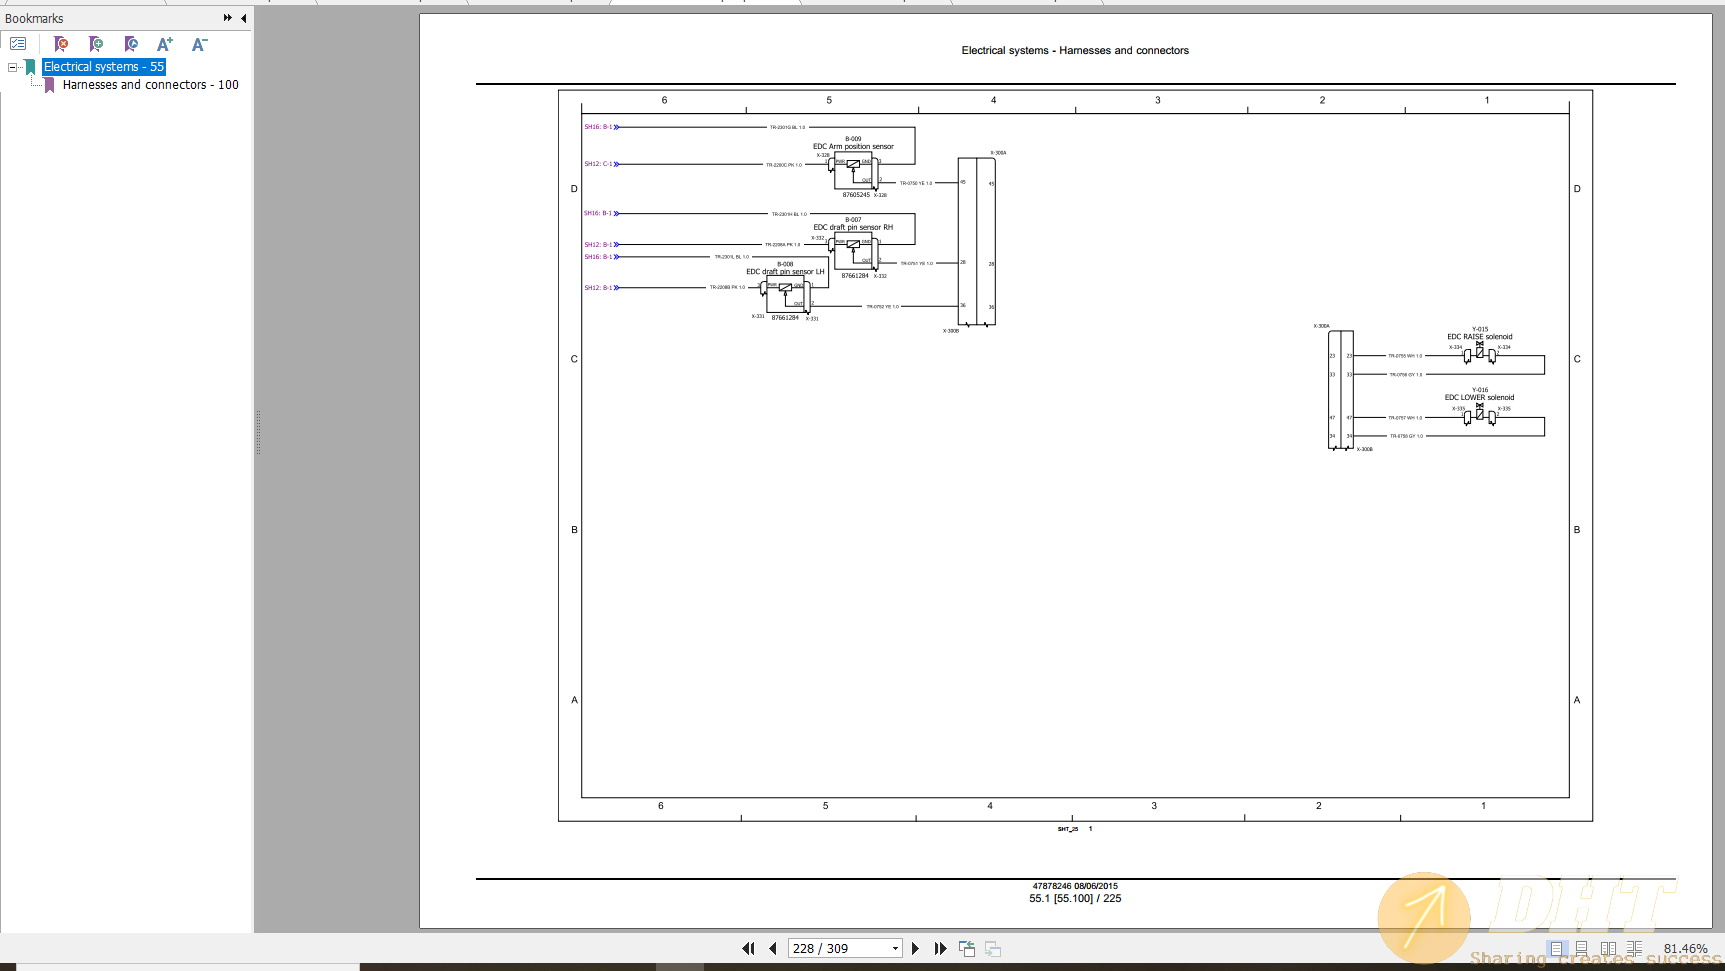The width and height of the screenshot is (1725, 971).
Task: Increase bookmark text size with A+
Action: [164, 44]
